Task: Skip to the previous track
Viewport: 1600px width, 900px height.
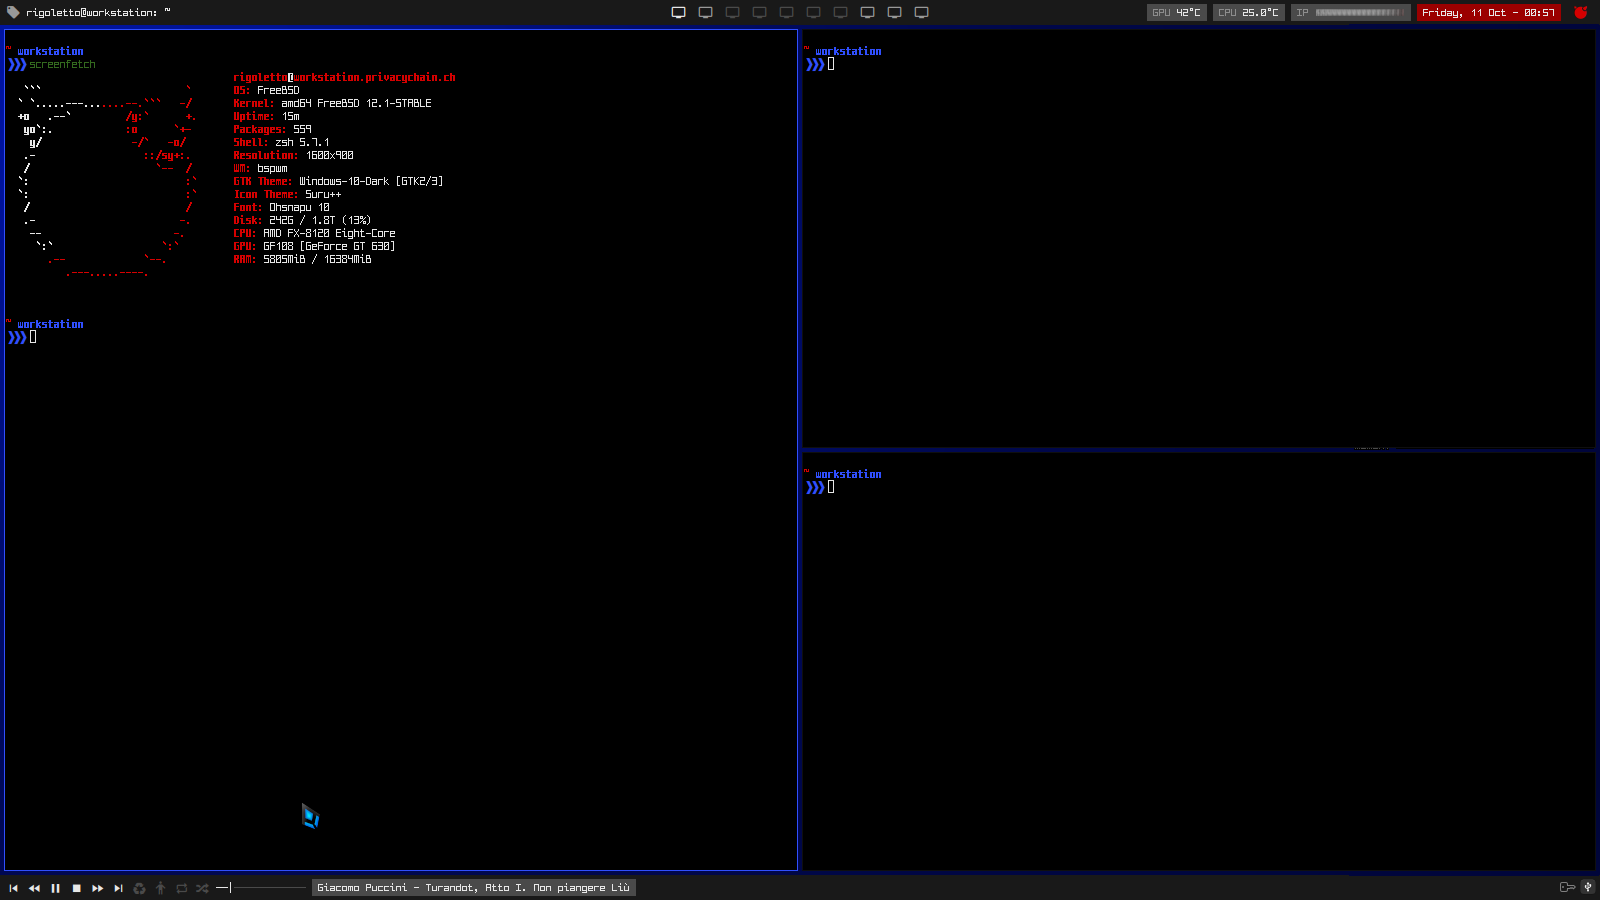Action: tap(13, 888)
